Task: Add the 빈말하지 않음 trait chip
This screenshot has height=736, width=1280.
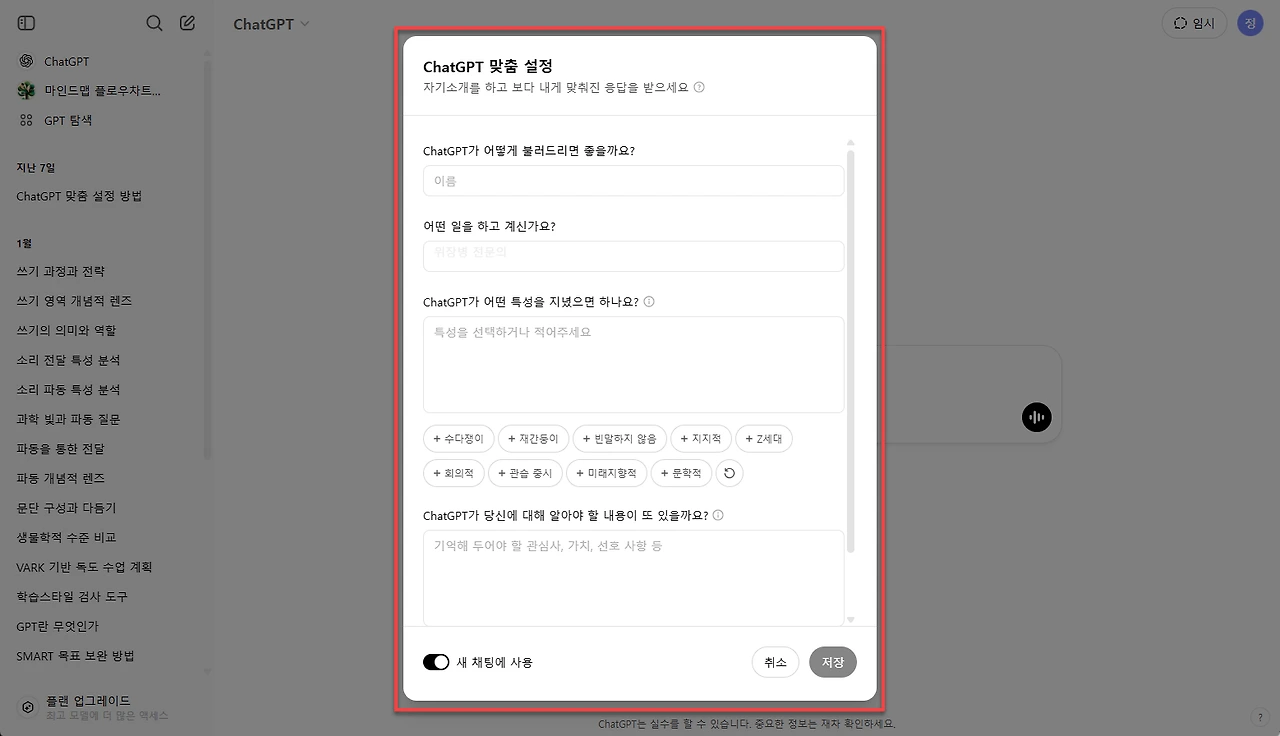Action: [x=619, y=439]
